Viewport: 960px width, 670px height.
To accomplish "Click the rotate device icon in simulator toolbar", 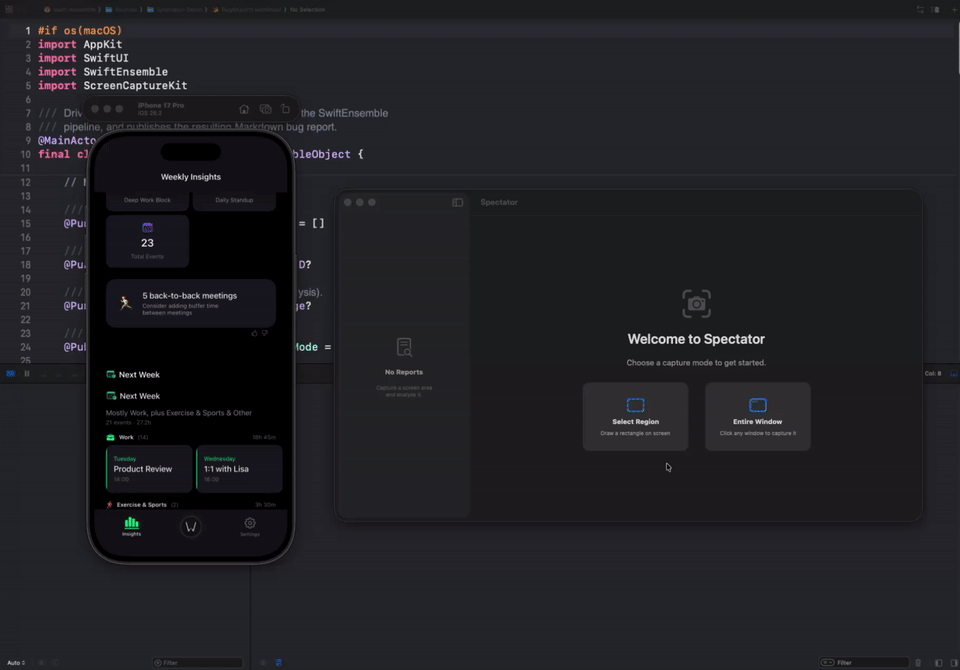I will click(285, 110).
